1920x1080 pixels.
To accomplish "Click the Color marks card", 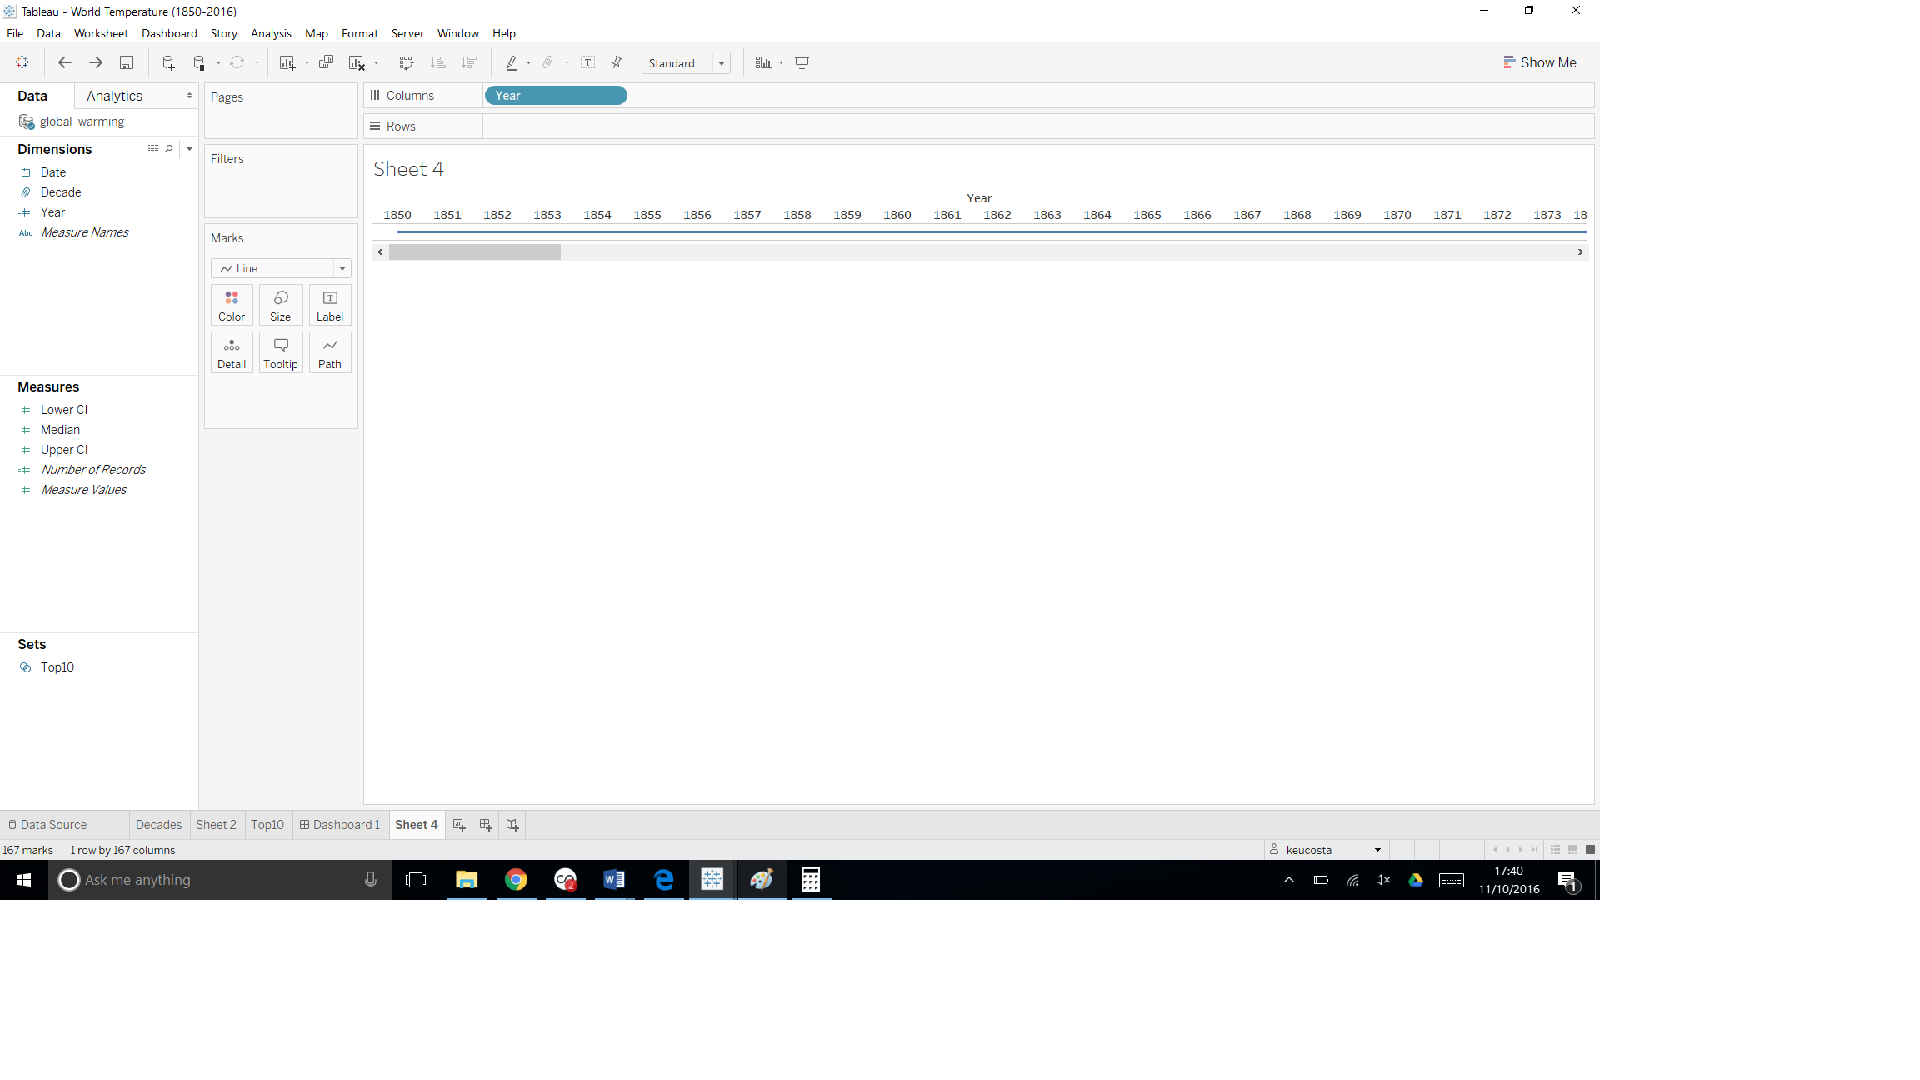I will (x=231, y=305).
